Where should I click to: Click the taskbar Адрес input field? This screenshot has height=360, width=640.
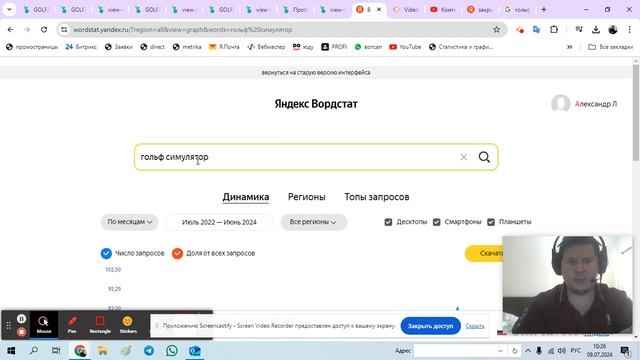click(x=459, y=351)
